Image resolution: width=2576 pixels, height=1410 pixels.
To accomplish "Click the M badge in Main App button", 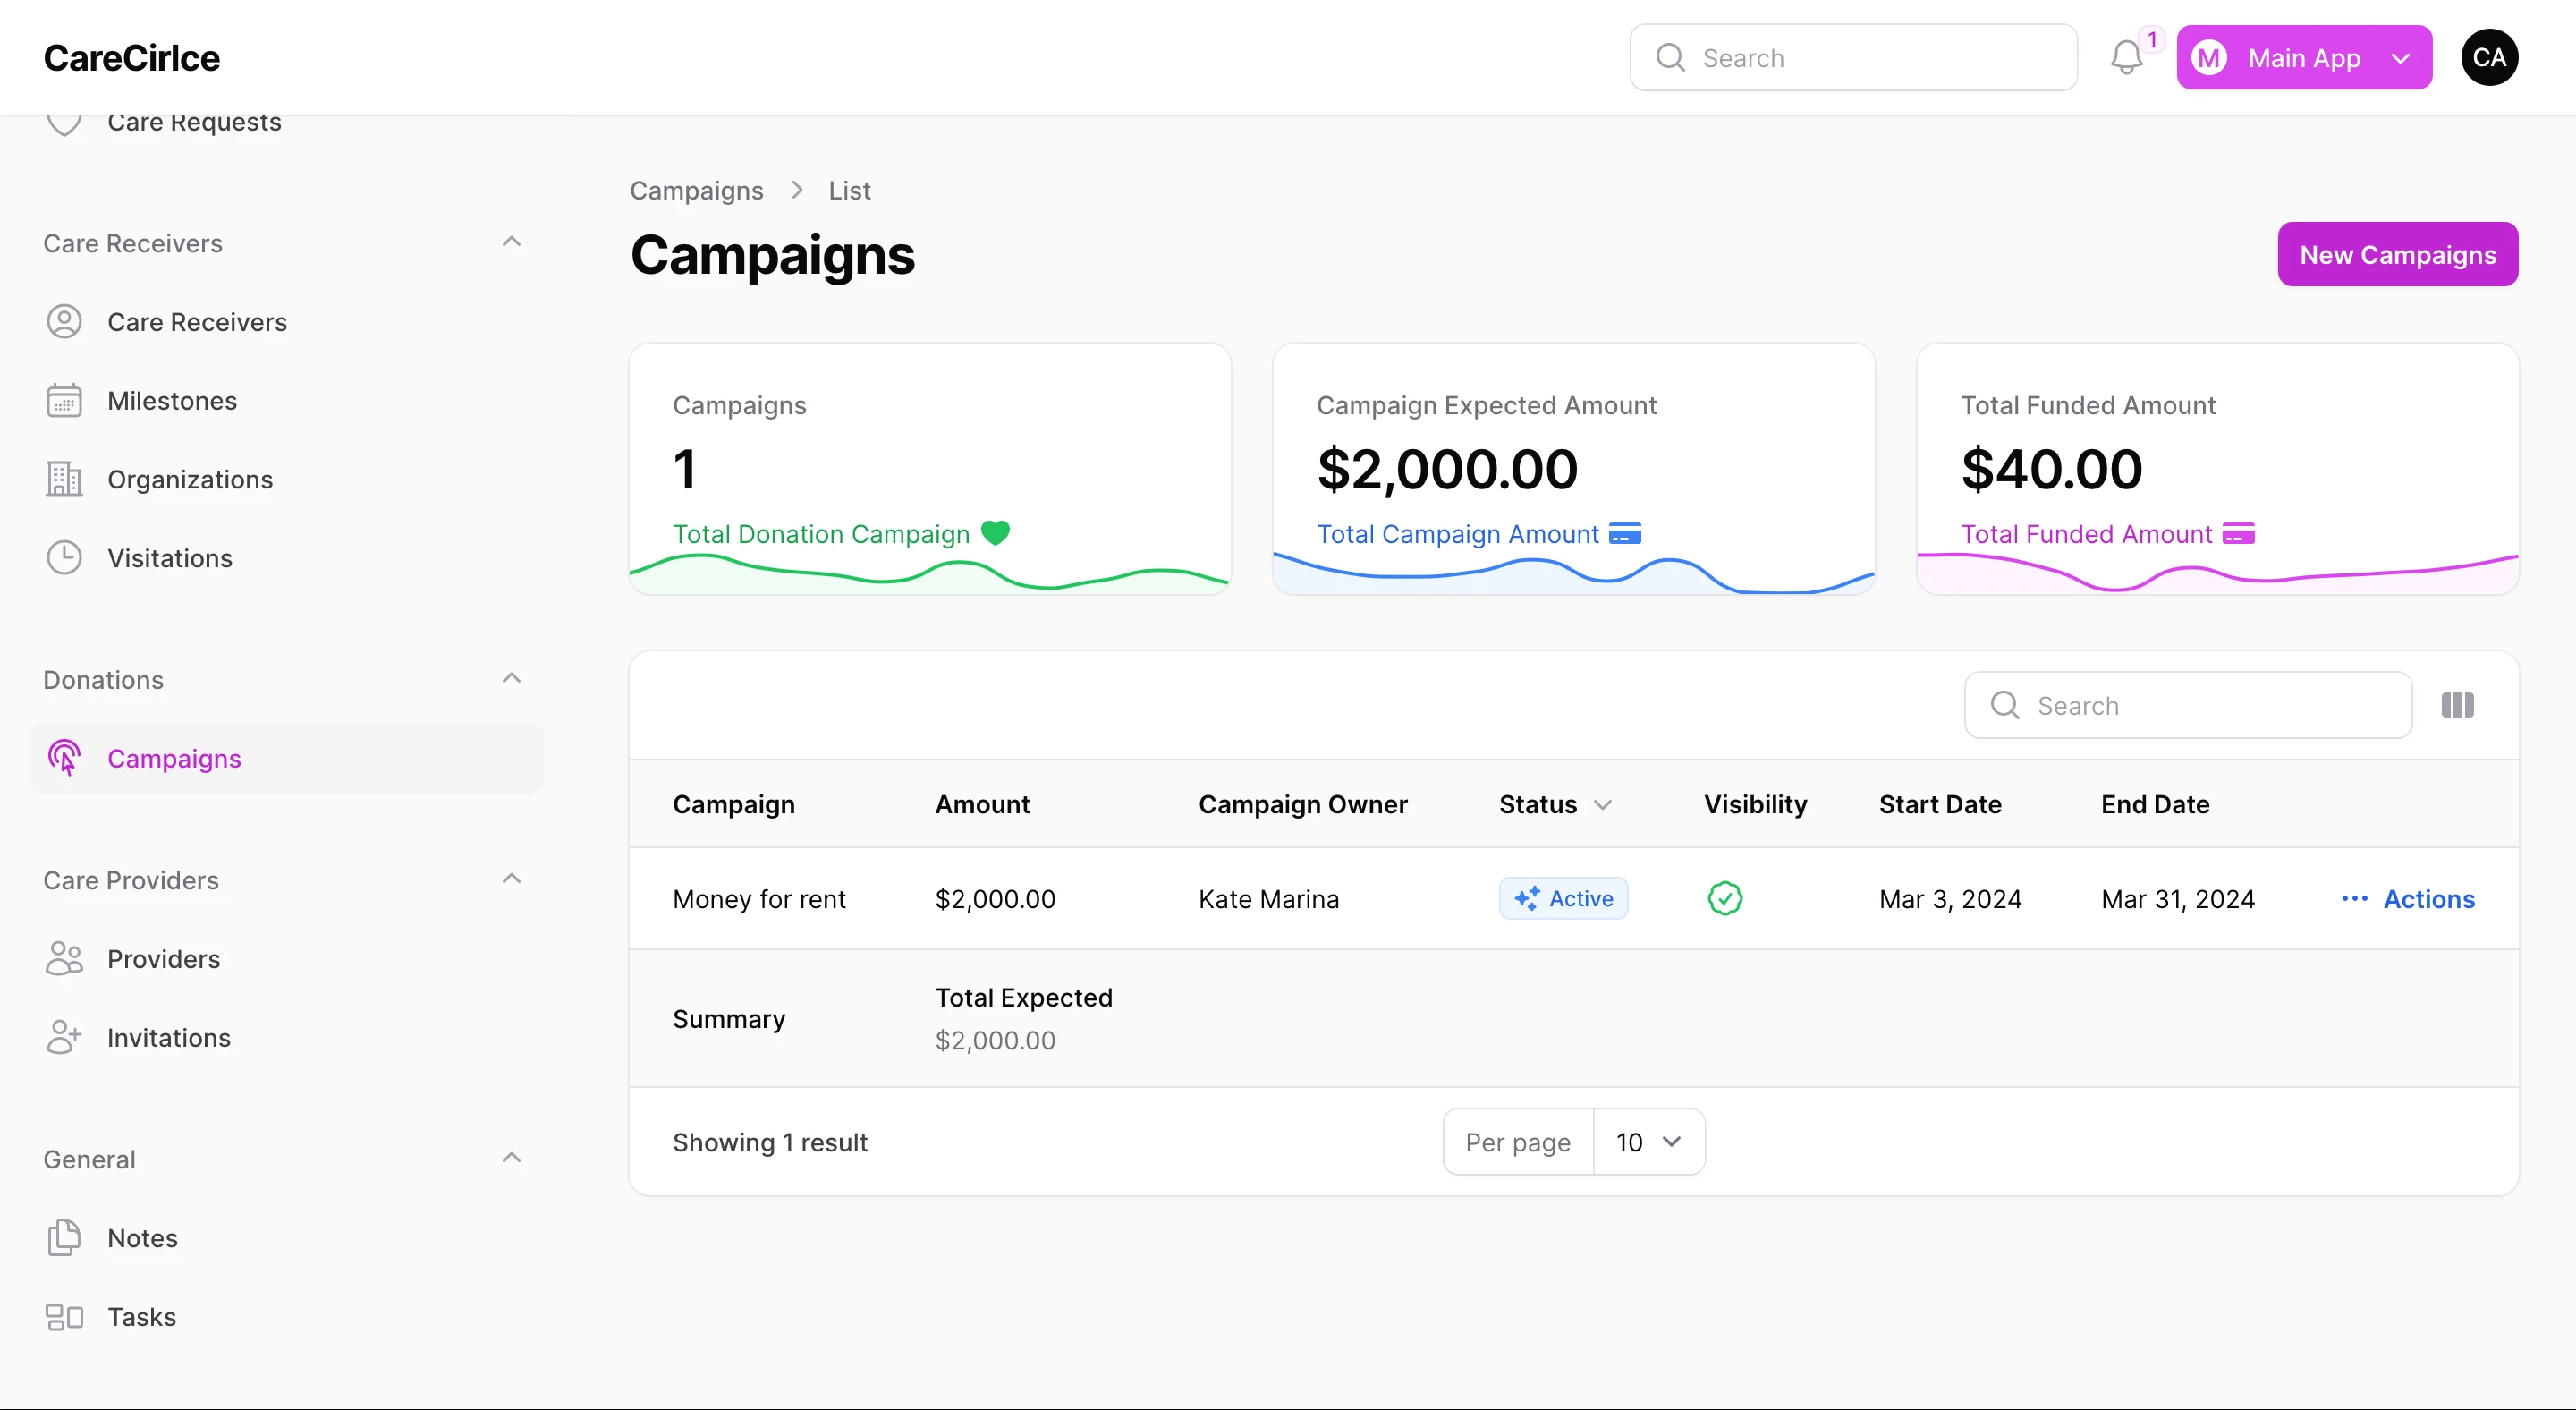I will 2209,58.
